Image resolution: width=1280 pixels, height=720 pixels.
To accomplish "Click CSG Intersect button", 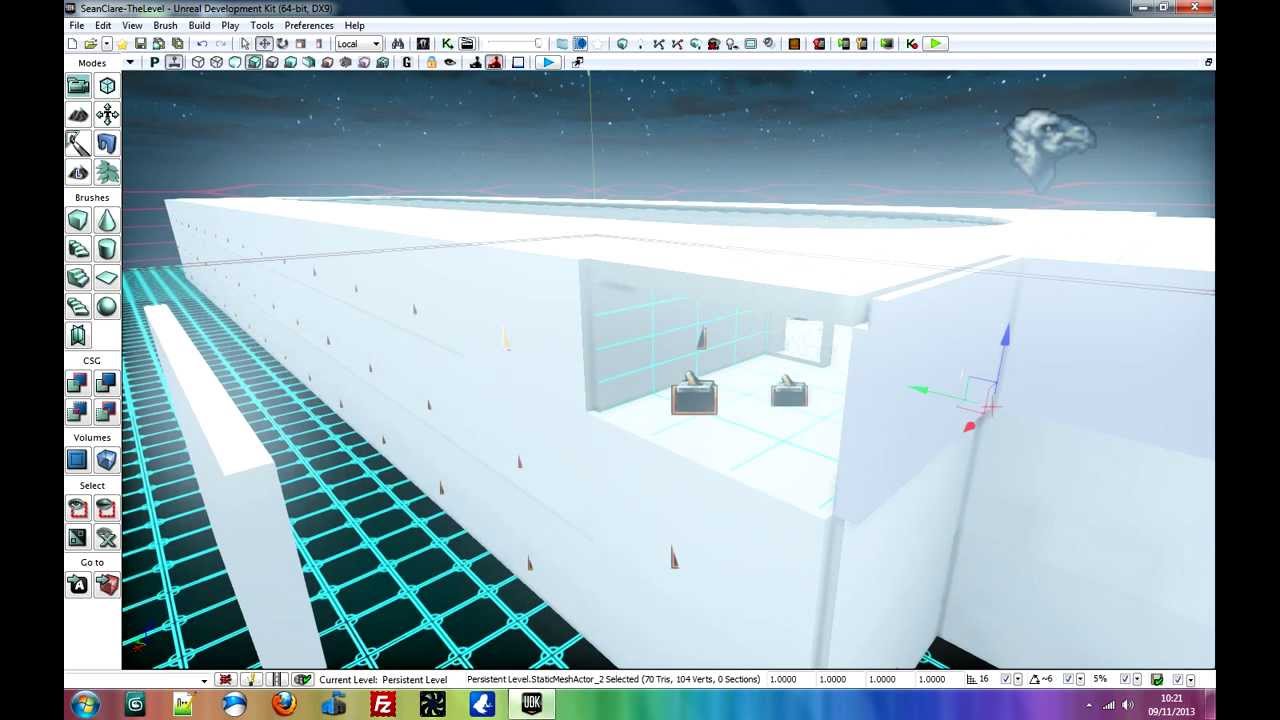I will (x=78, y=412).
